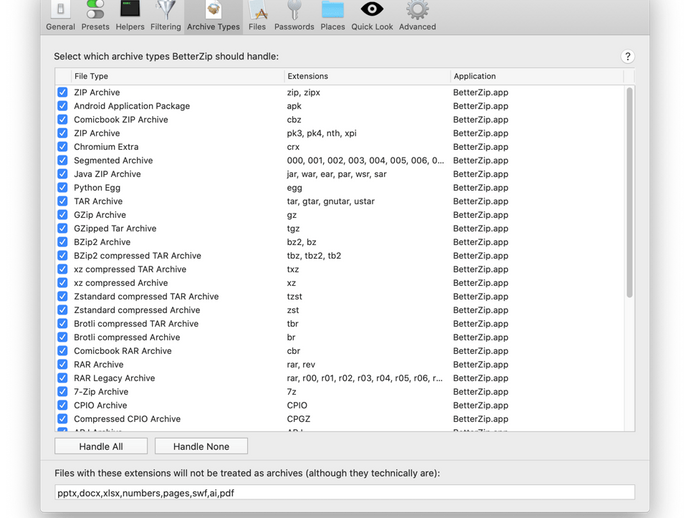Select BZip2 compressed TAR Archive row
This screenshot has width=690, height=518.
[339, 256]
